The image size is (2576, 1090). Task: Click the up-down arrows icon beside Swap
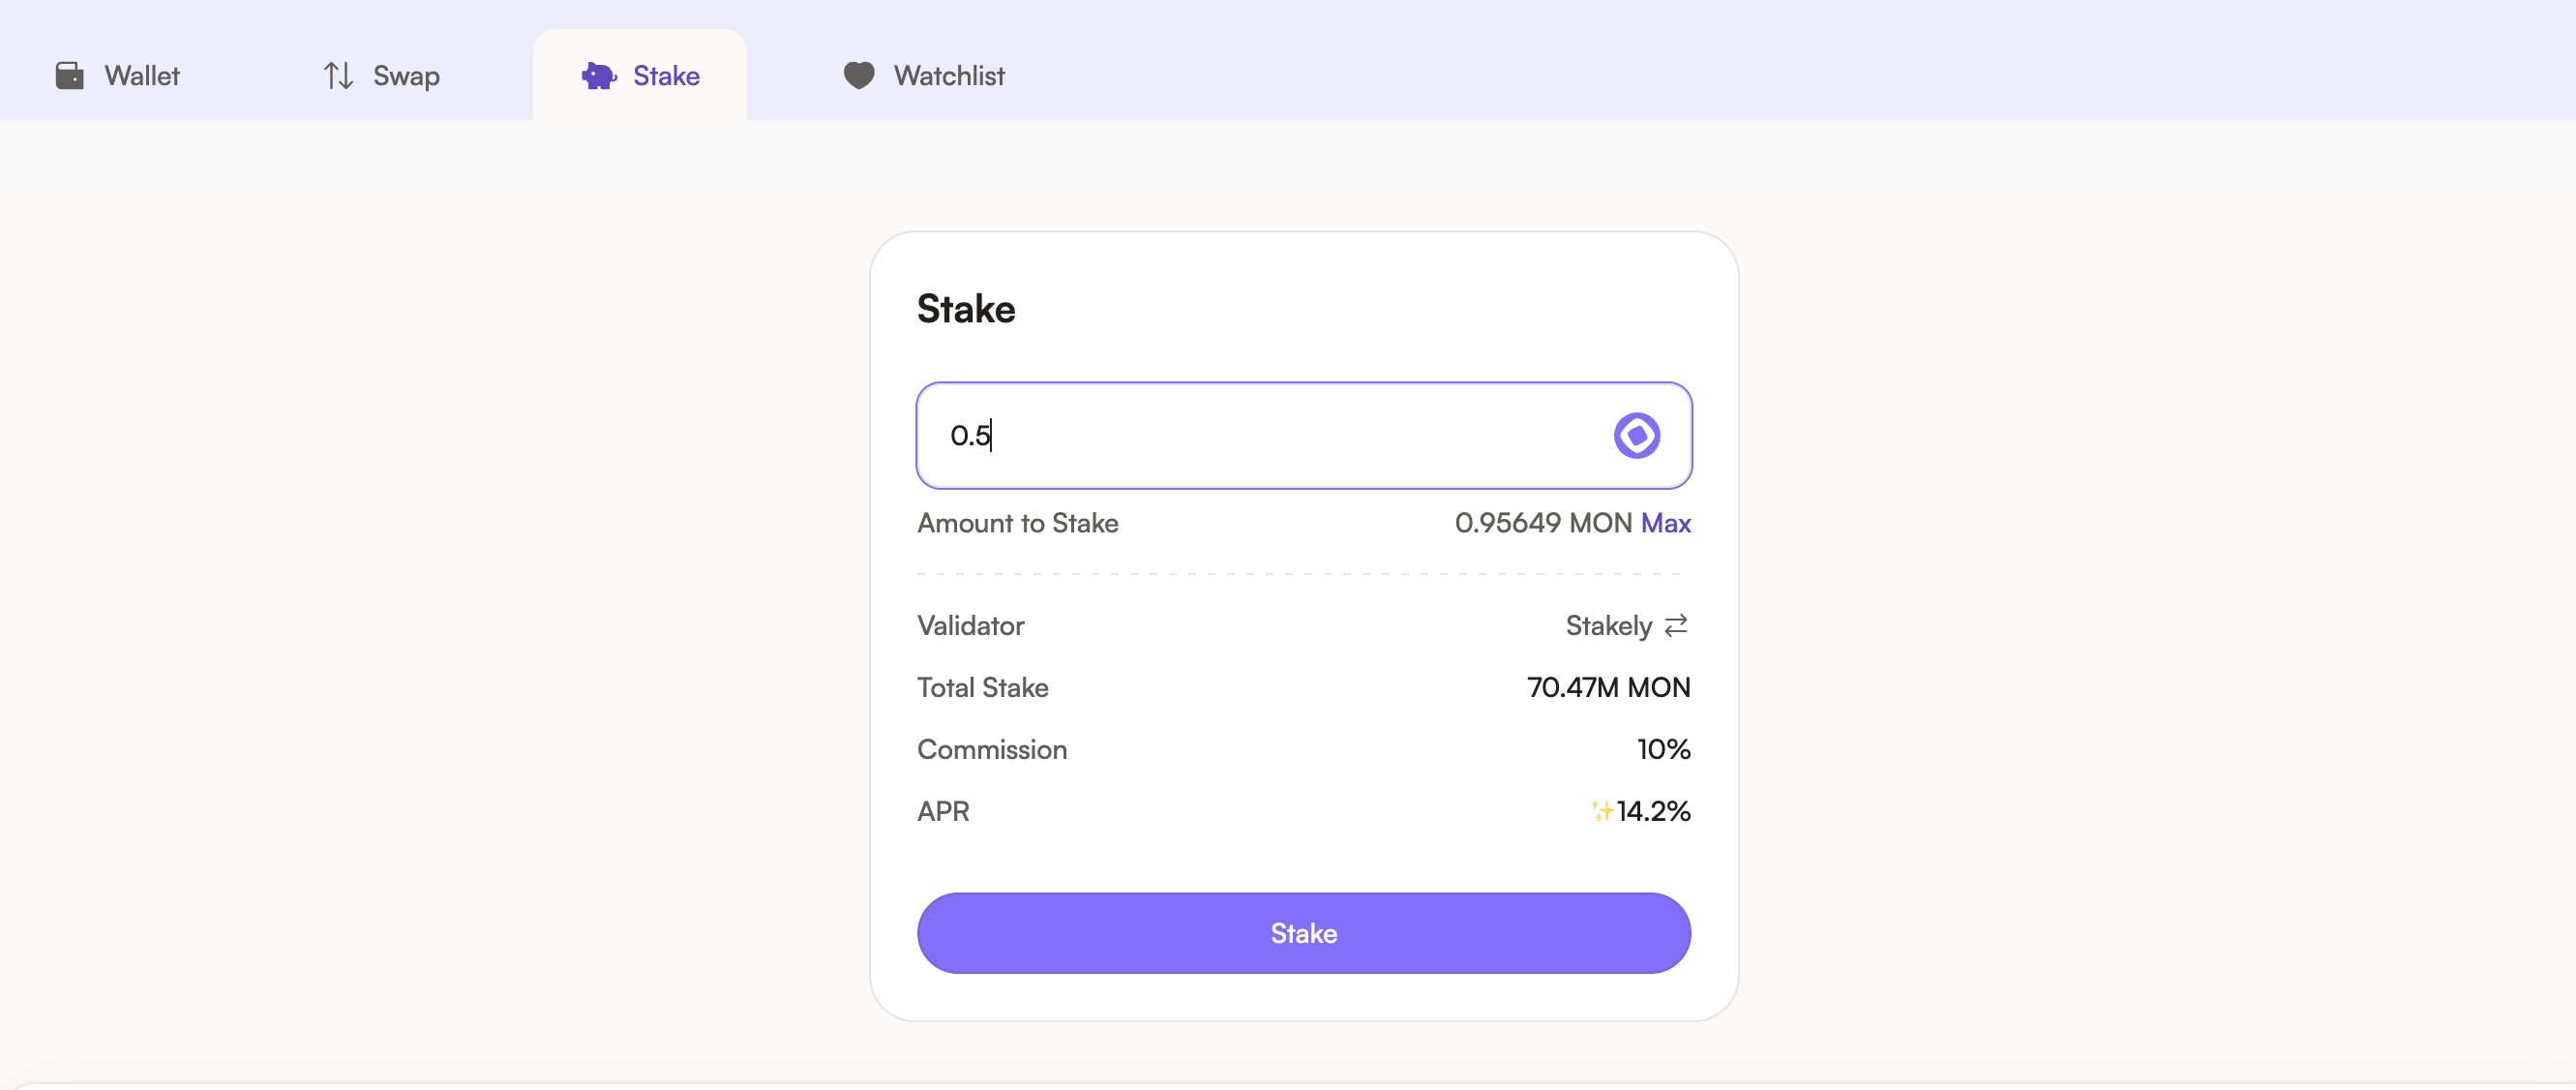(x=336, y=75)
